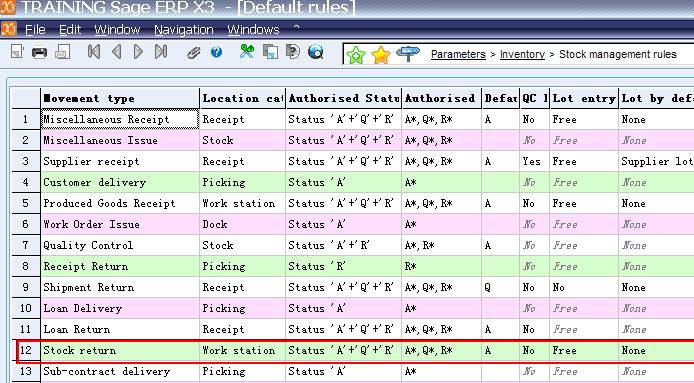Open help with blue question mark icon

click(216, 53)
